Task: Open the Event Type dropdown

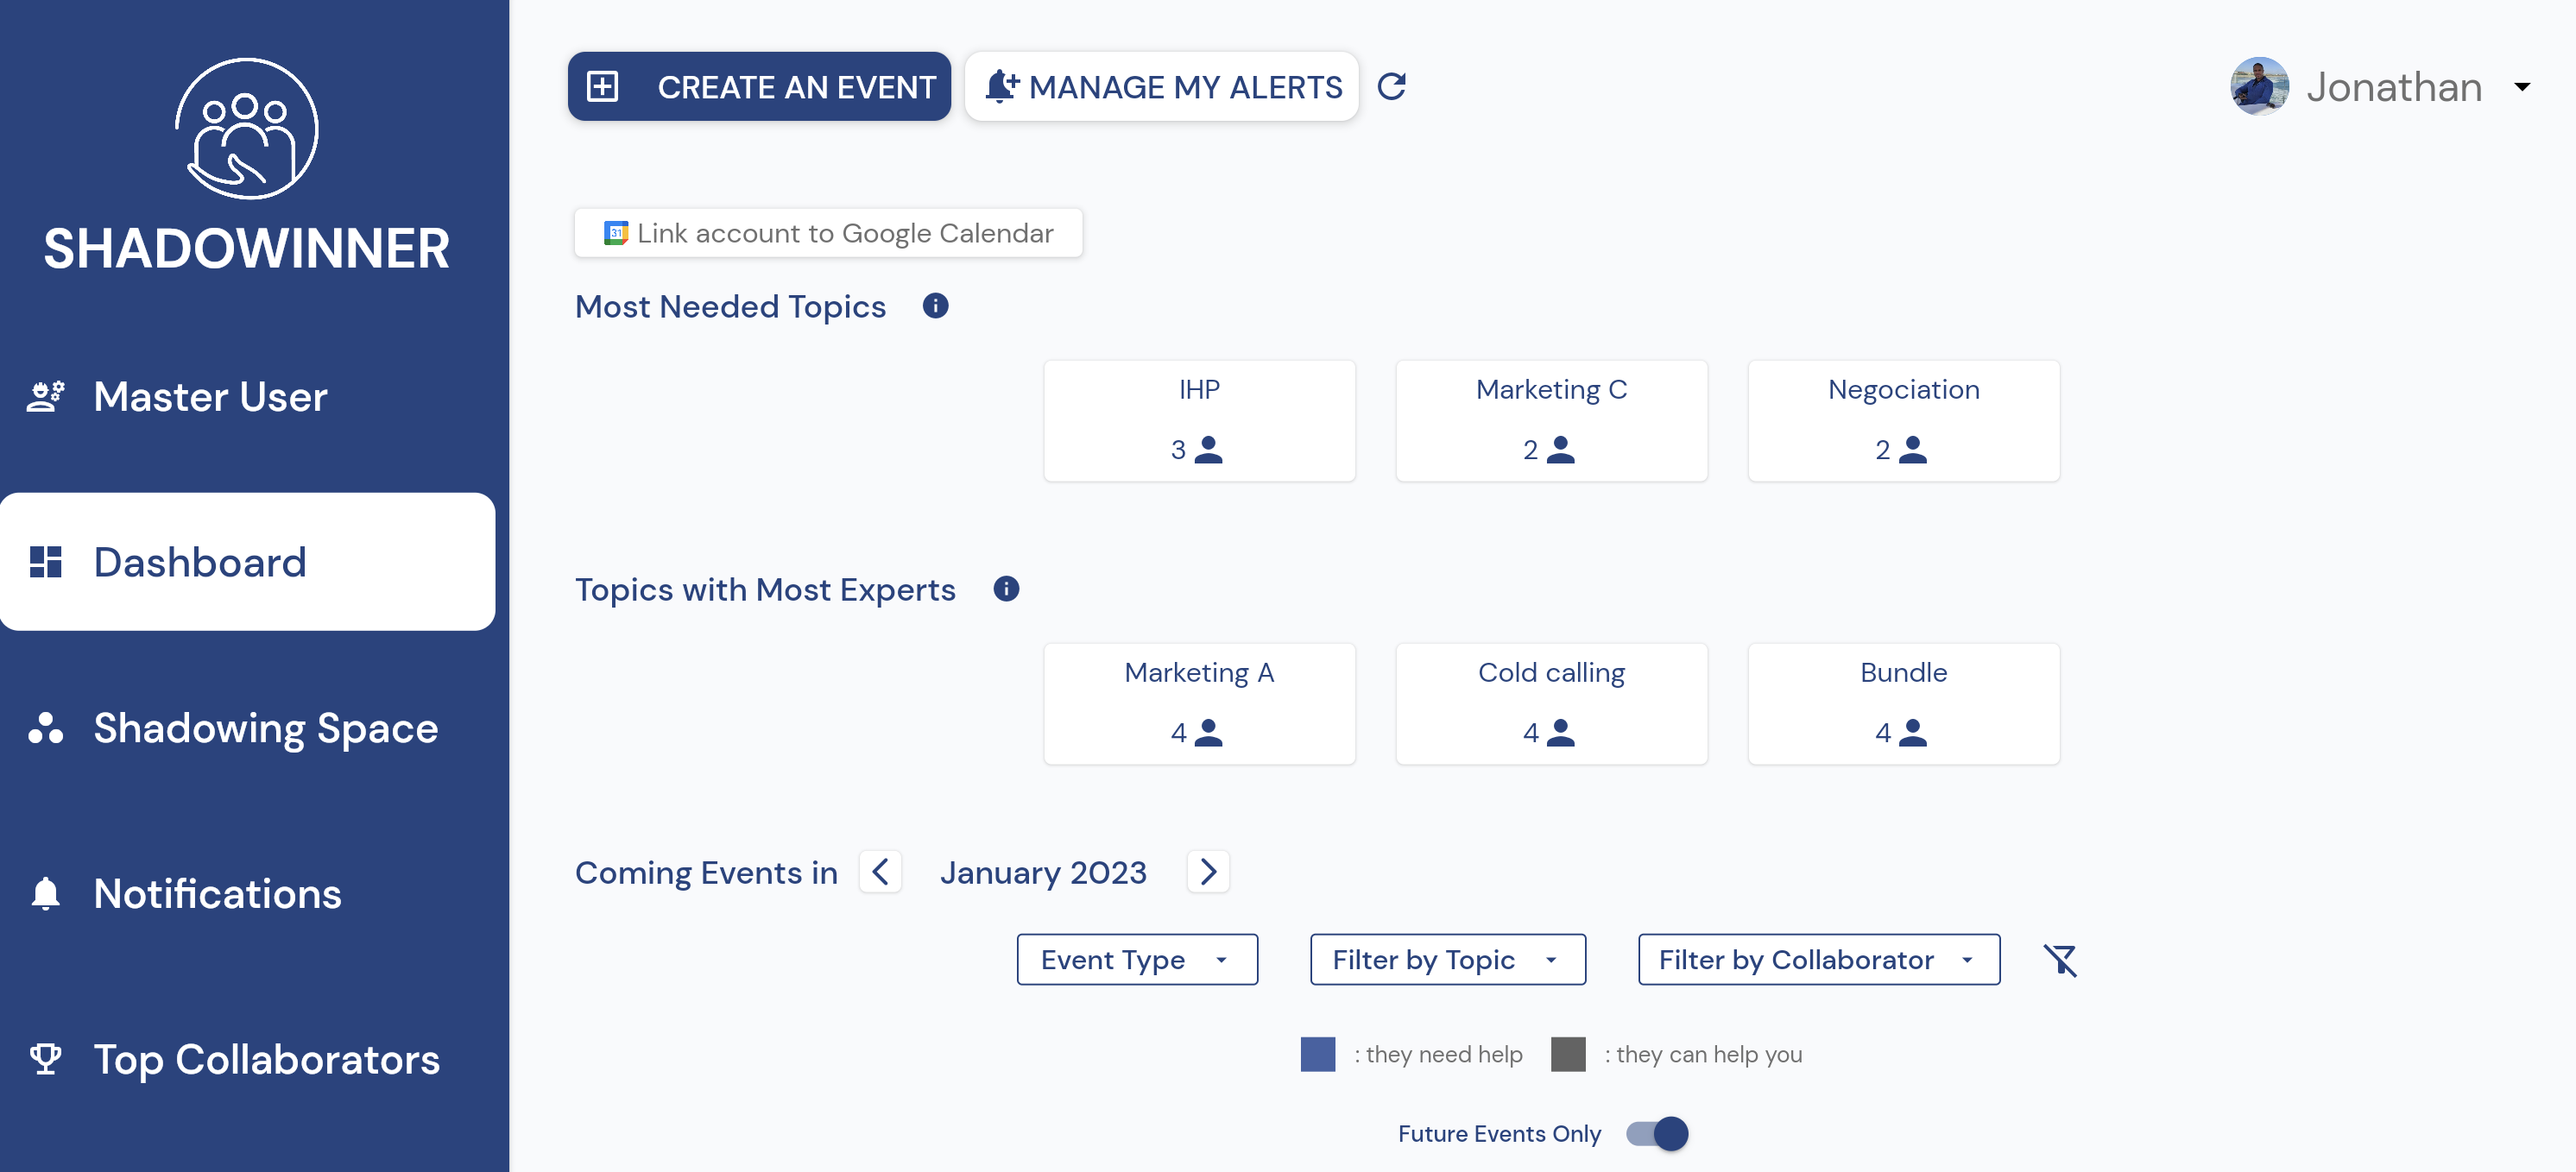Action: (x=1137, y=960)
